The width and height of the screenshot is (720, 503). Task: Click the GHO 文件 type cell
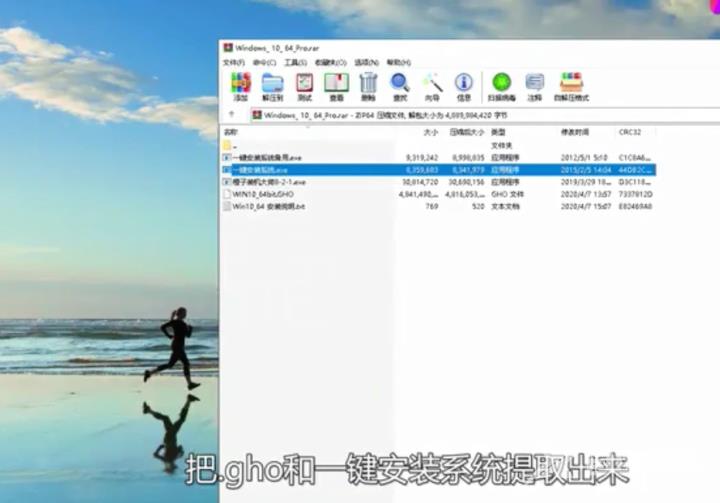coord(507,194)
